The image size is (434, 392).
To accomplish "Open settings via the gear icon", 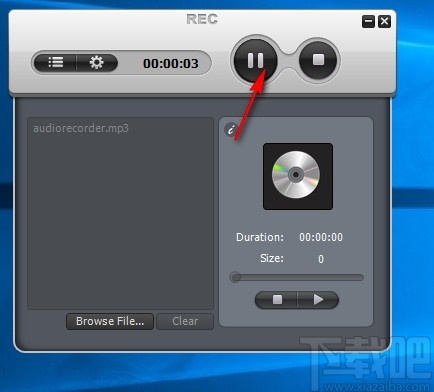I will (x=97, y=62).
